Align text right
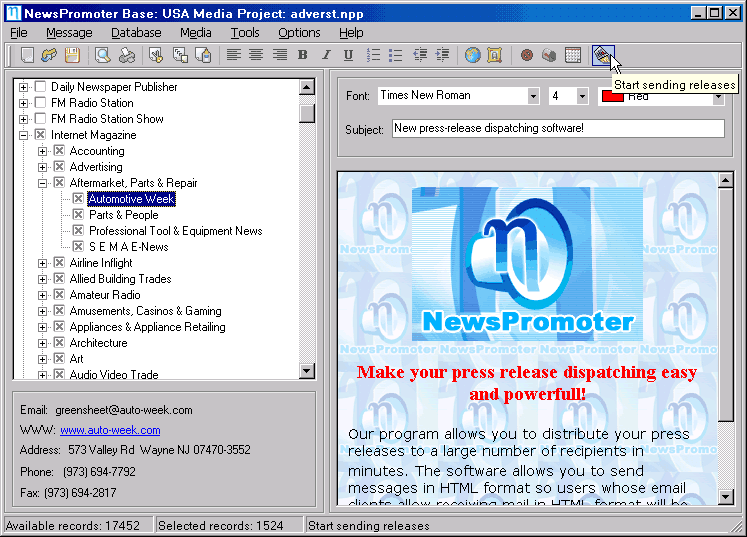Image resolution: width=747 pixels, height=537 pixels. [280, 55]
